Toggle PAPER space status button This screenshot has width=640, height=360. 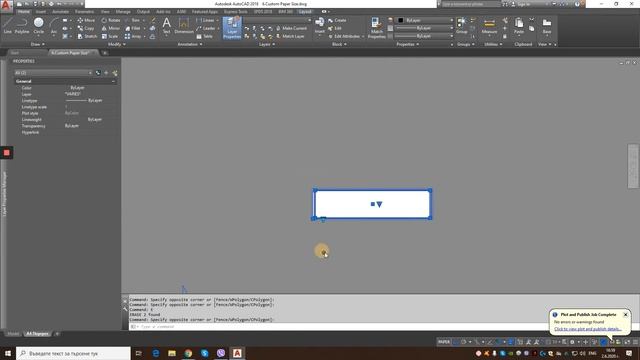tap(444, 342)
